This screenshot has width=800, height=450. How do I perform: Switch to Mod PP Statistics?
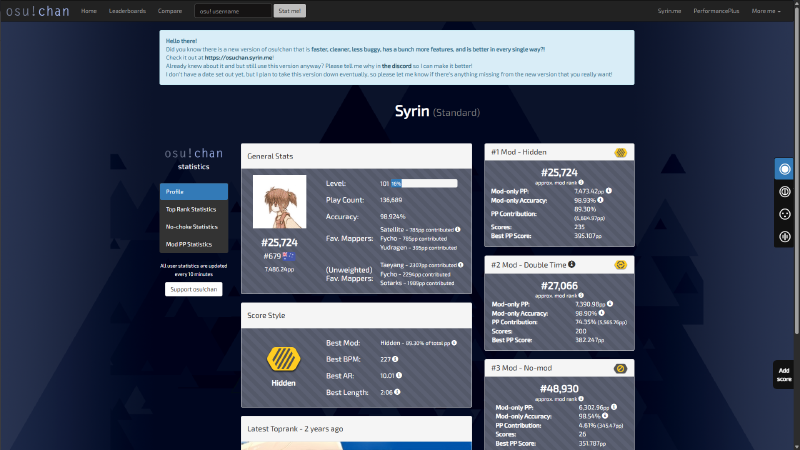point(194,244)
